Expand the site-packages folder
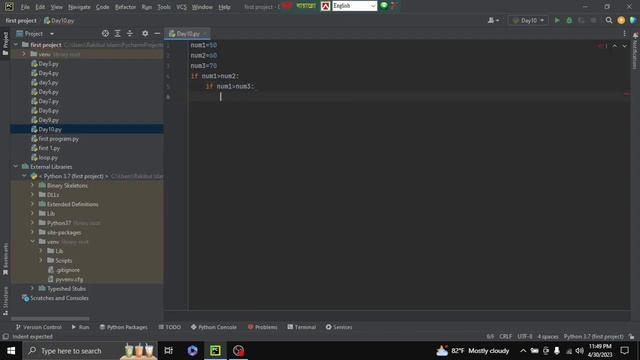Viewport: 640px width, 360px height. (32, 232)
